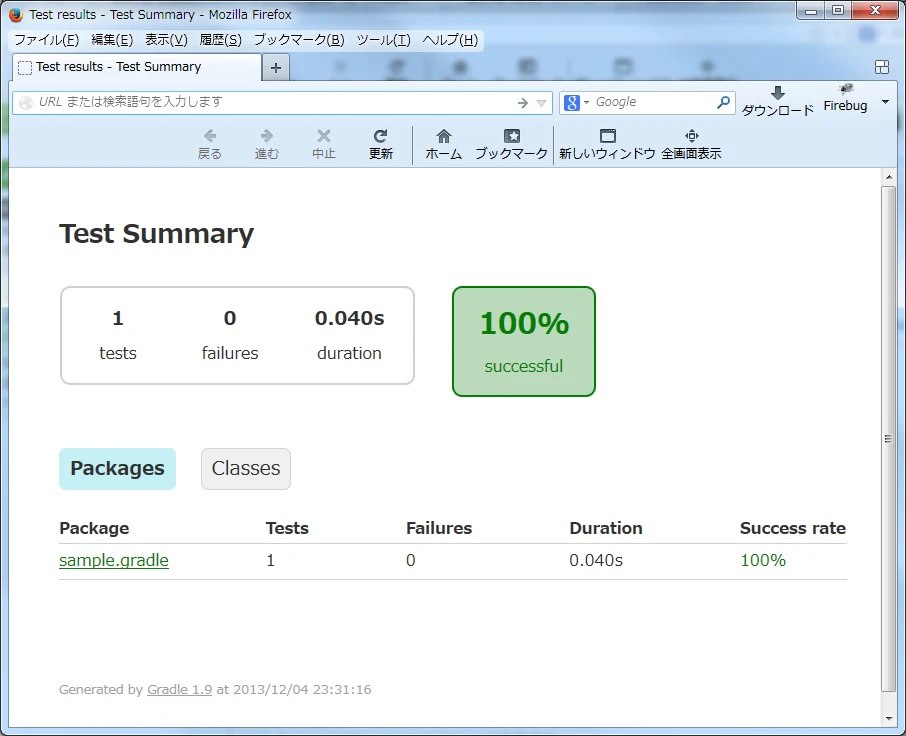Click the 1 tests summary count

118,318
